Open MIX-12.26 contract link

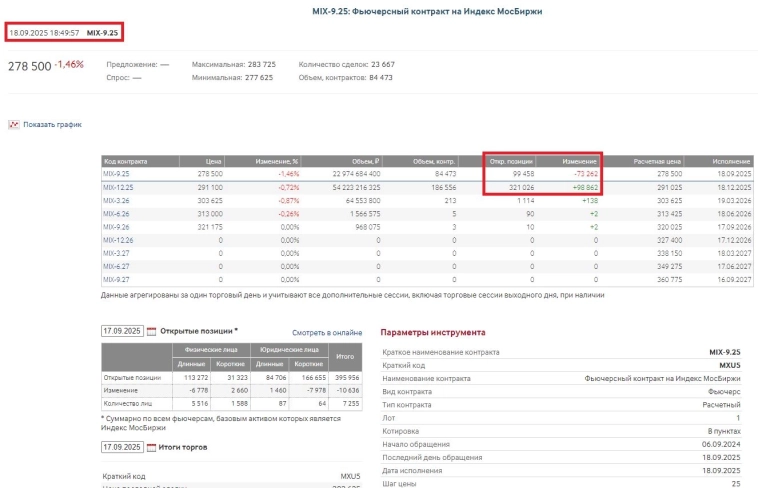click(x=120, y=240)
